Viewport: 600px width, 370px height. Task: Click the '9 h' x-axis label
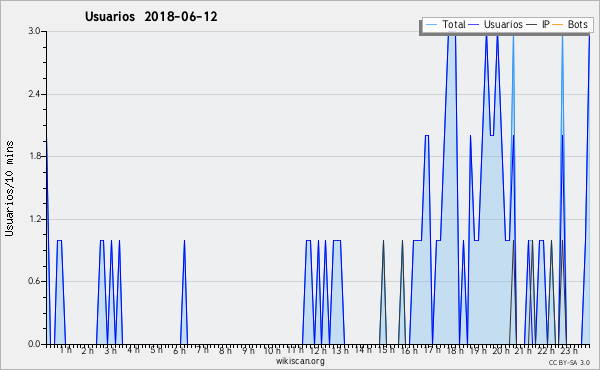tap(248, 350)
